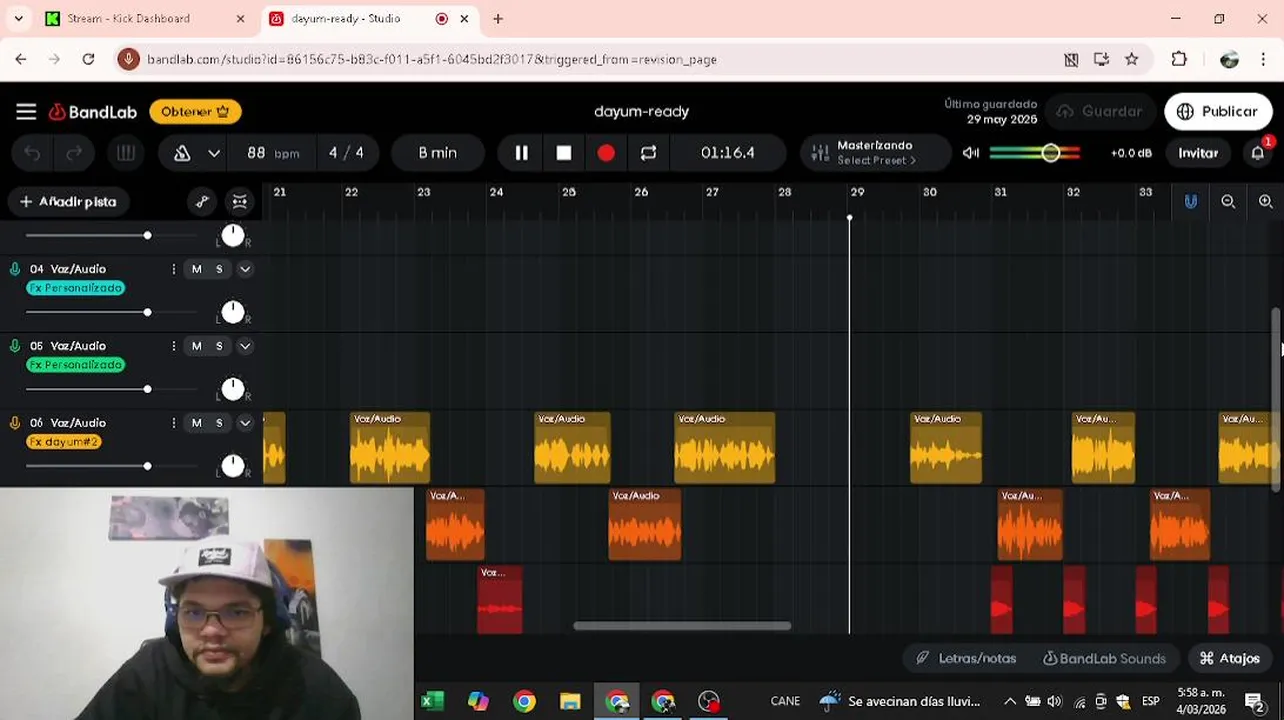Open Fx dayum#2 effects on track 06
1284x720 pixels.
(x=64, y=442)
